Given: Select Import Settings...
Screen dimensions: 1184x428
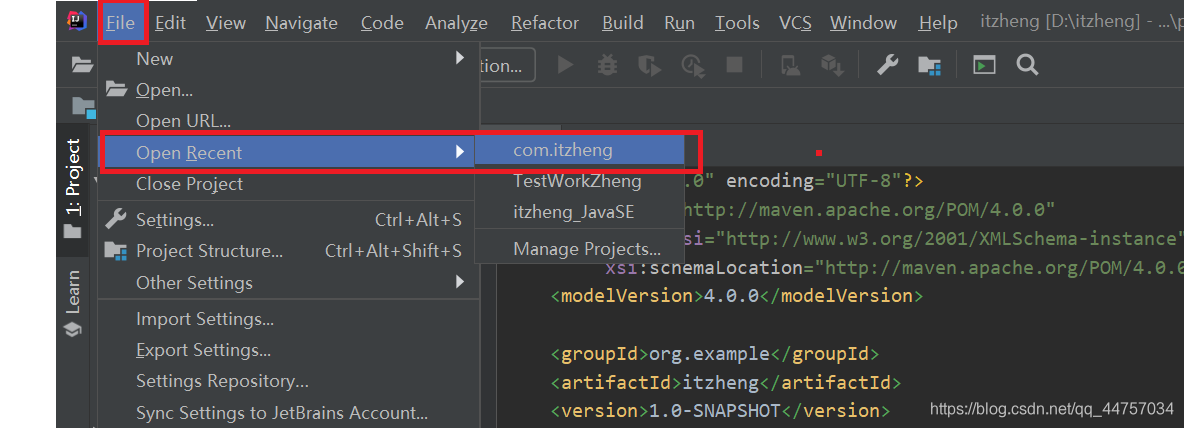Looking at the screenshot, I should (x=288, y=319).
